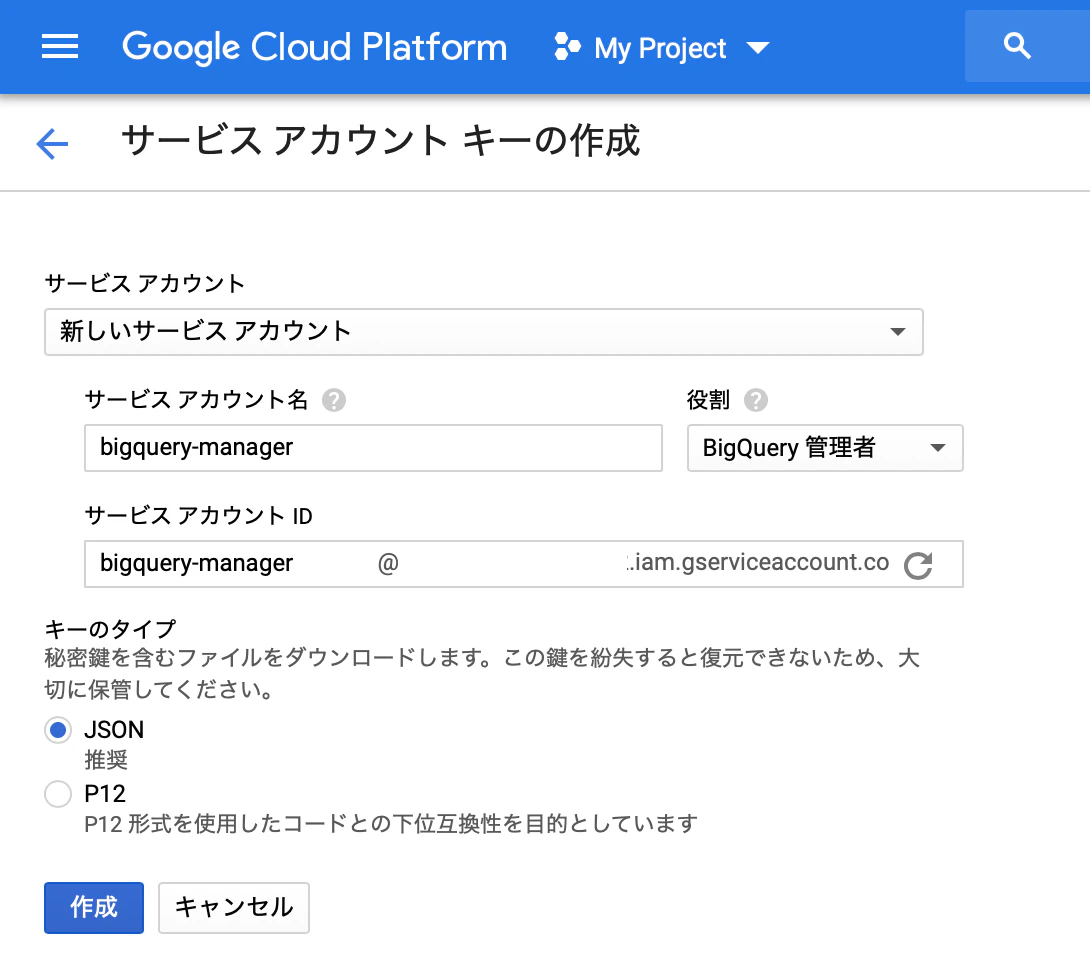This screenshot has height=958, width=1090.
Task: Open the BigQuery 管理者 role dropdown
Action: point(825,448)
